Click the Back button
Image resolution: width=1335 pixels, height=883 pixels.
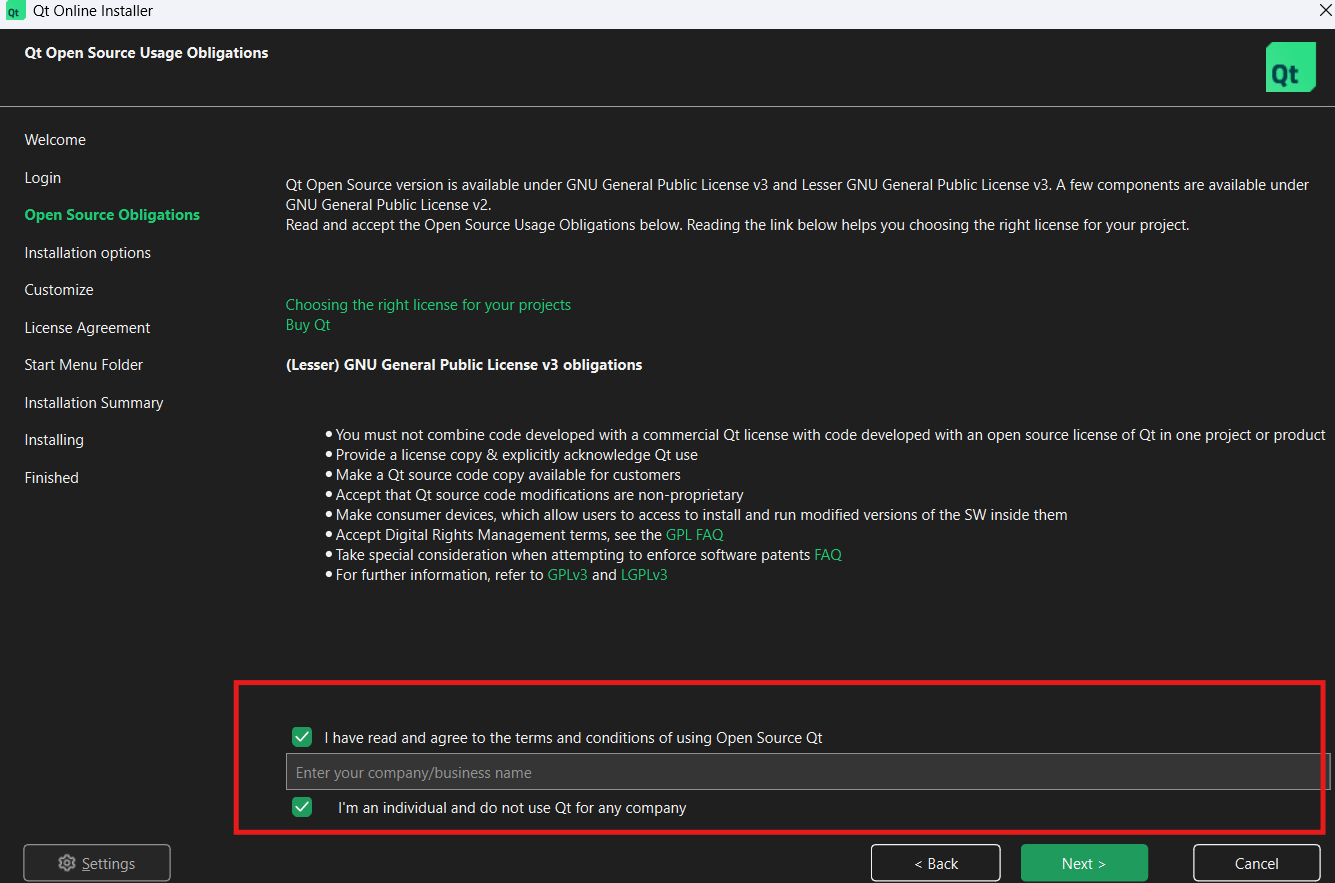pyautogui.click(x=936, y=863)
